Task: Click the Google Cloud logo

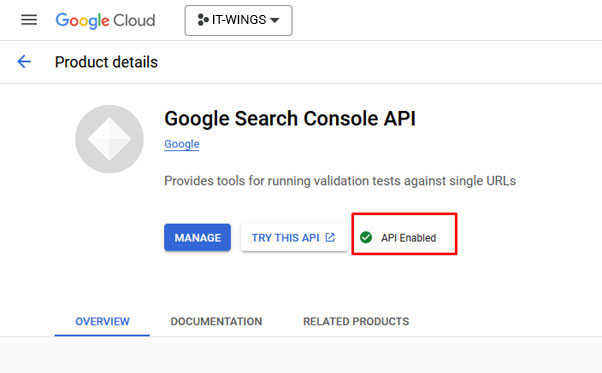Action: point(105,20)
